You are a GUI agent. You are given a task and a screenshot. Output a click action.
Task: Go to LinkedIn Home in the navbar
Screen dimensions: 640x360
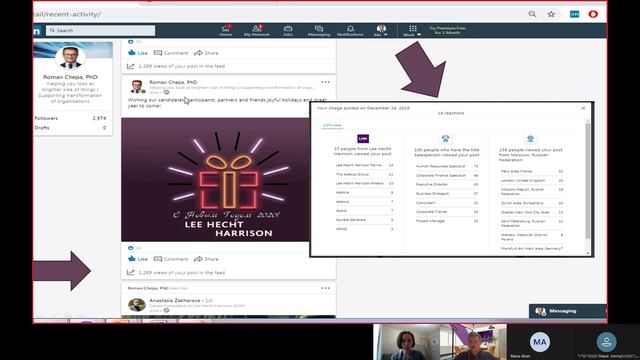[x=225, y=31]
